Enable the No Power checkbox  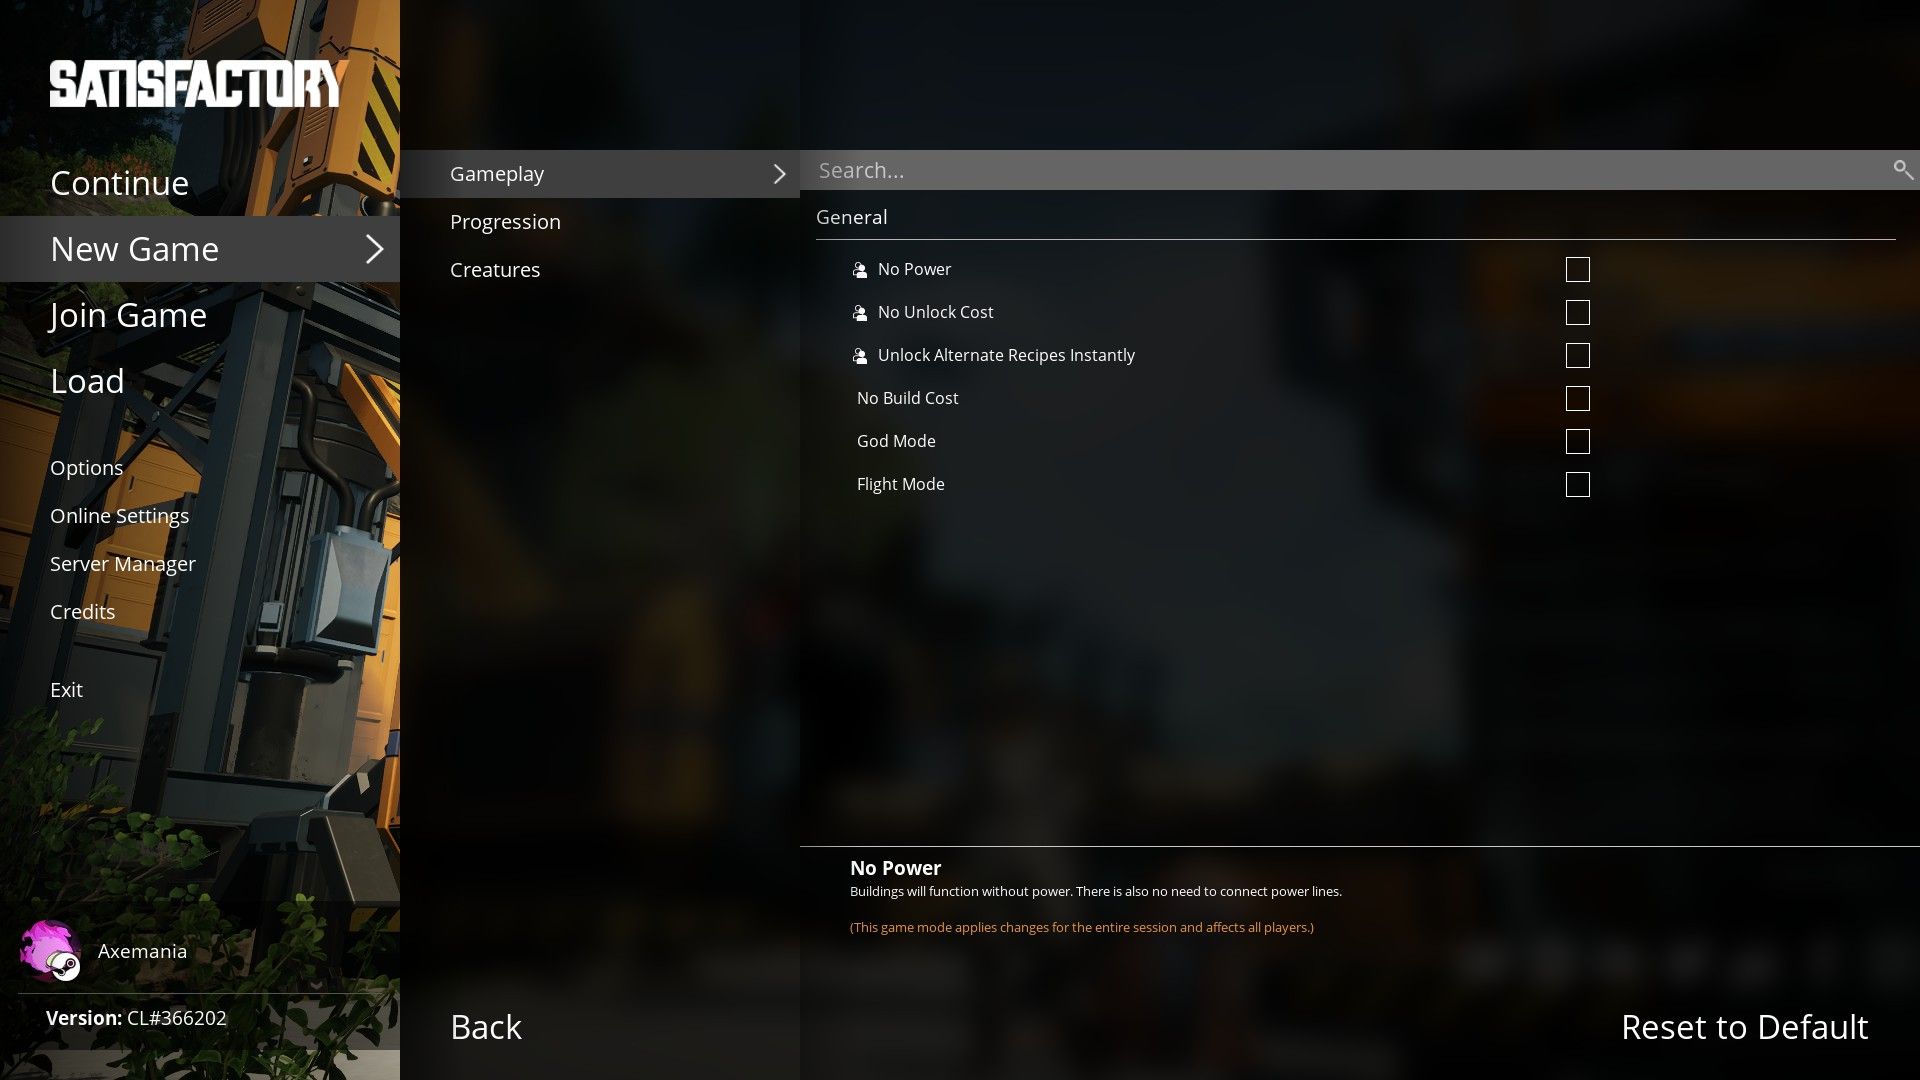point(1577,269)
